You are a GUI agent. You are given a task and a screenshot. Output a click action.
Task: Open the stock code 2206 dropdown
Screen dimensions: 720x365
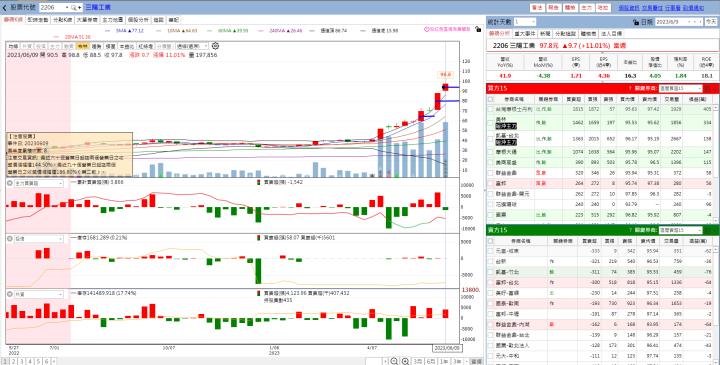(67, 8)
